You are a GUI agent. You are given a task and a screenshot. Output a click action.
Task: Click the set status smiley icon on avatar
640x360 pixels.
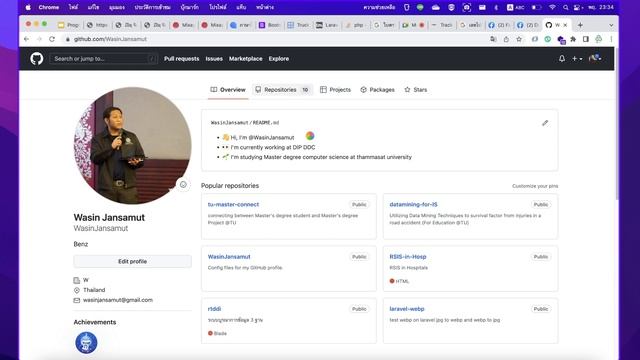point(183,184)
